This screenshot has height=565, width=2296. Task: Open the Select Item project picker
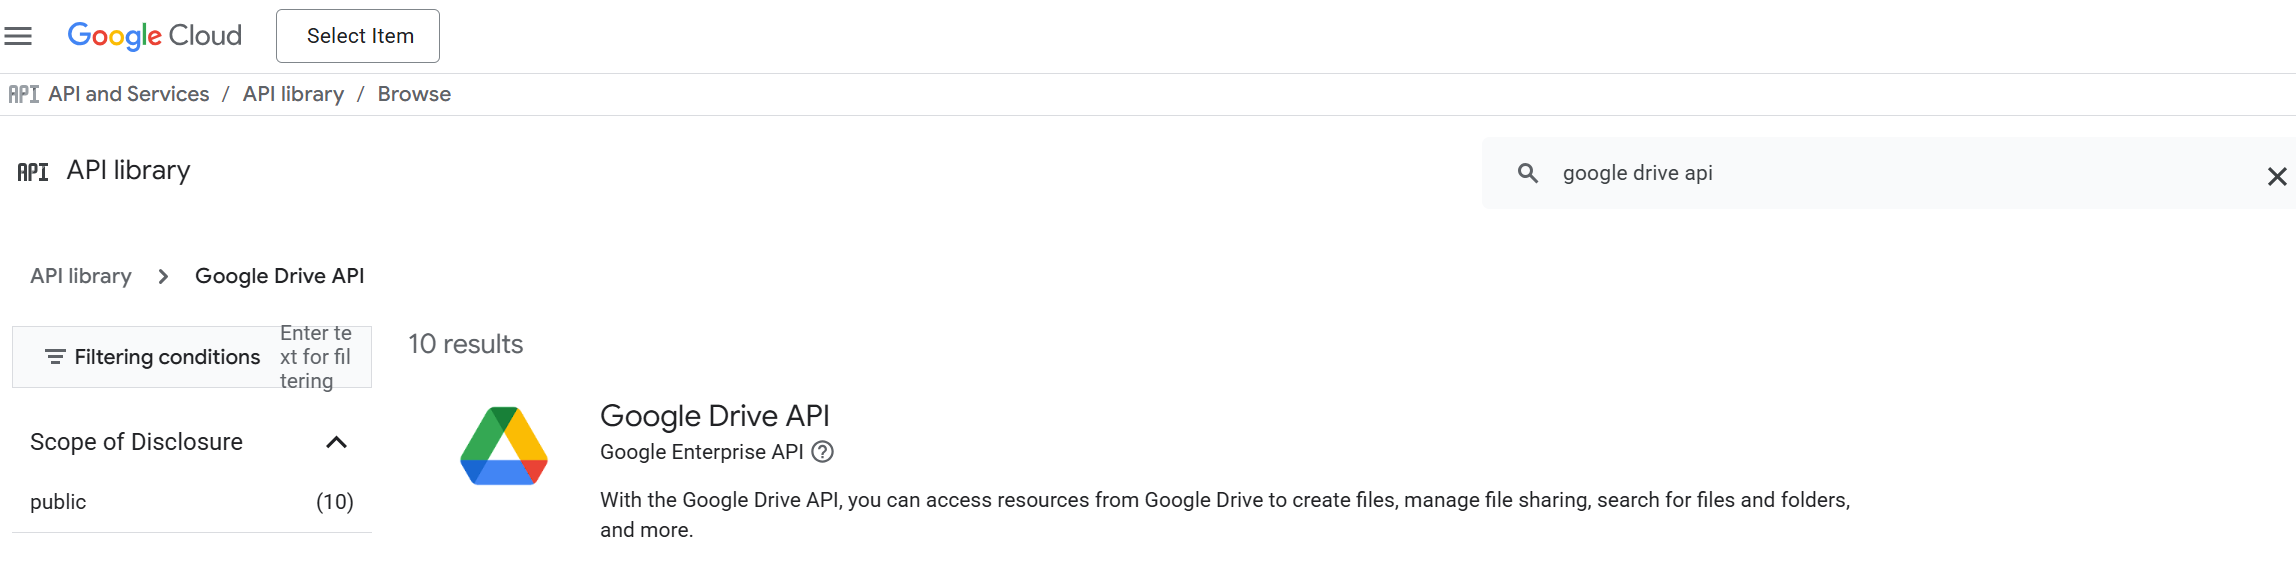(x=358, y=36)
